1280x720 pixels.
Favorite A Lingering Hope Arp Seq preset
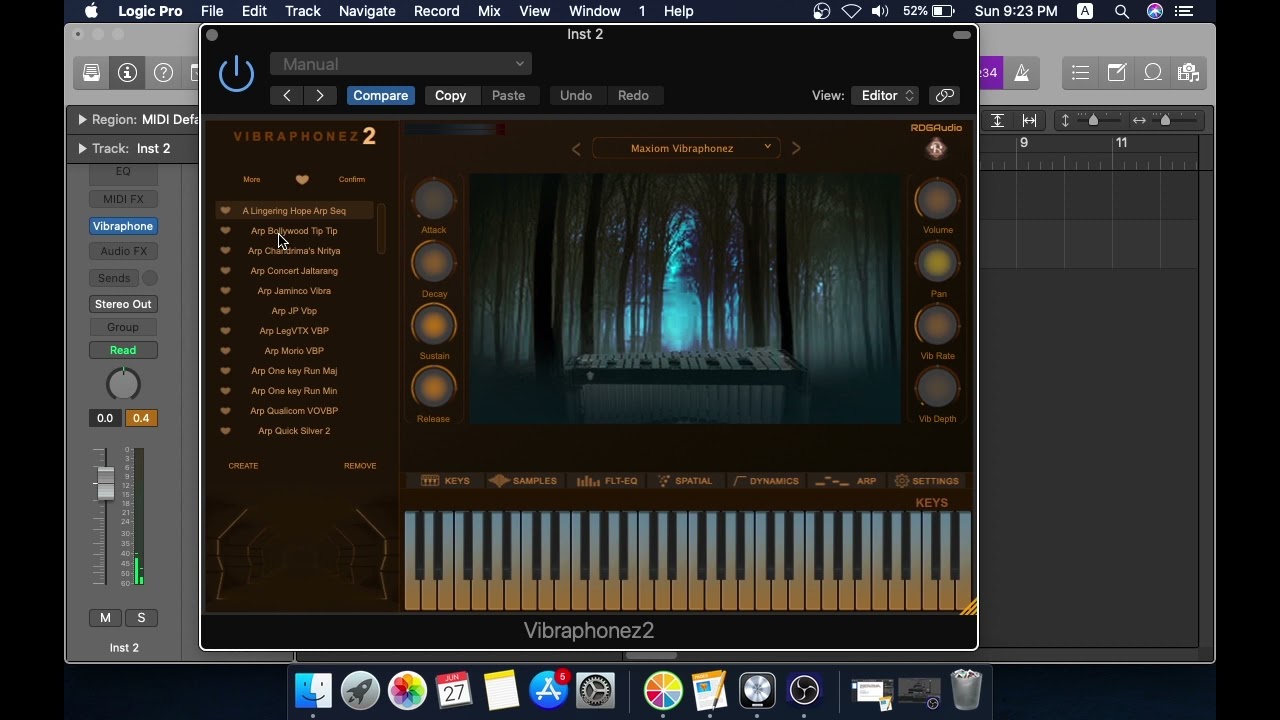[x=225, y=211]
